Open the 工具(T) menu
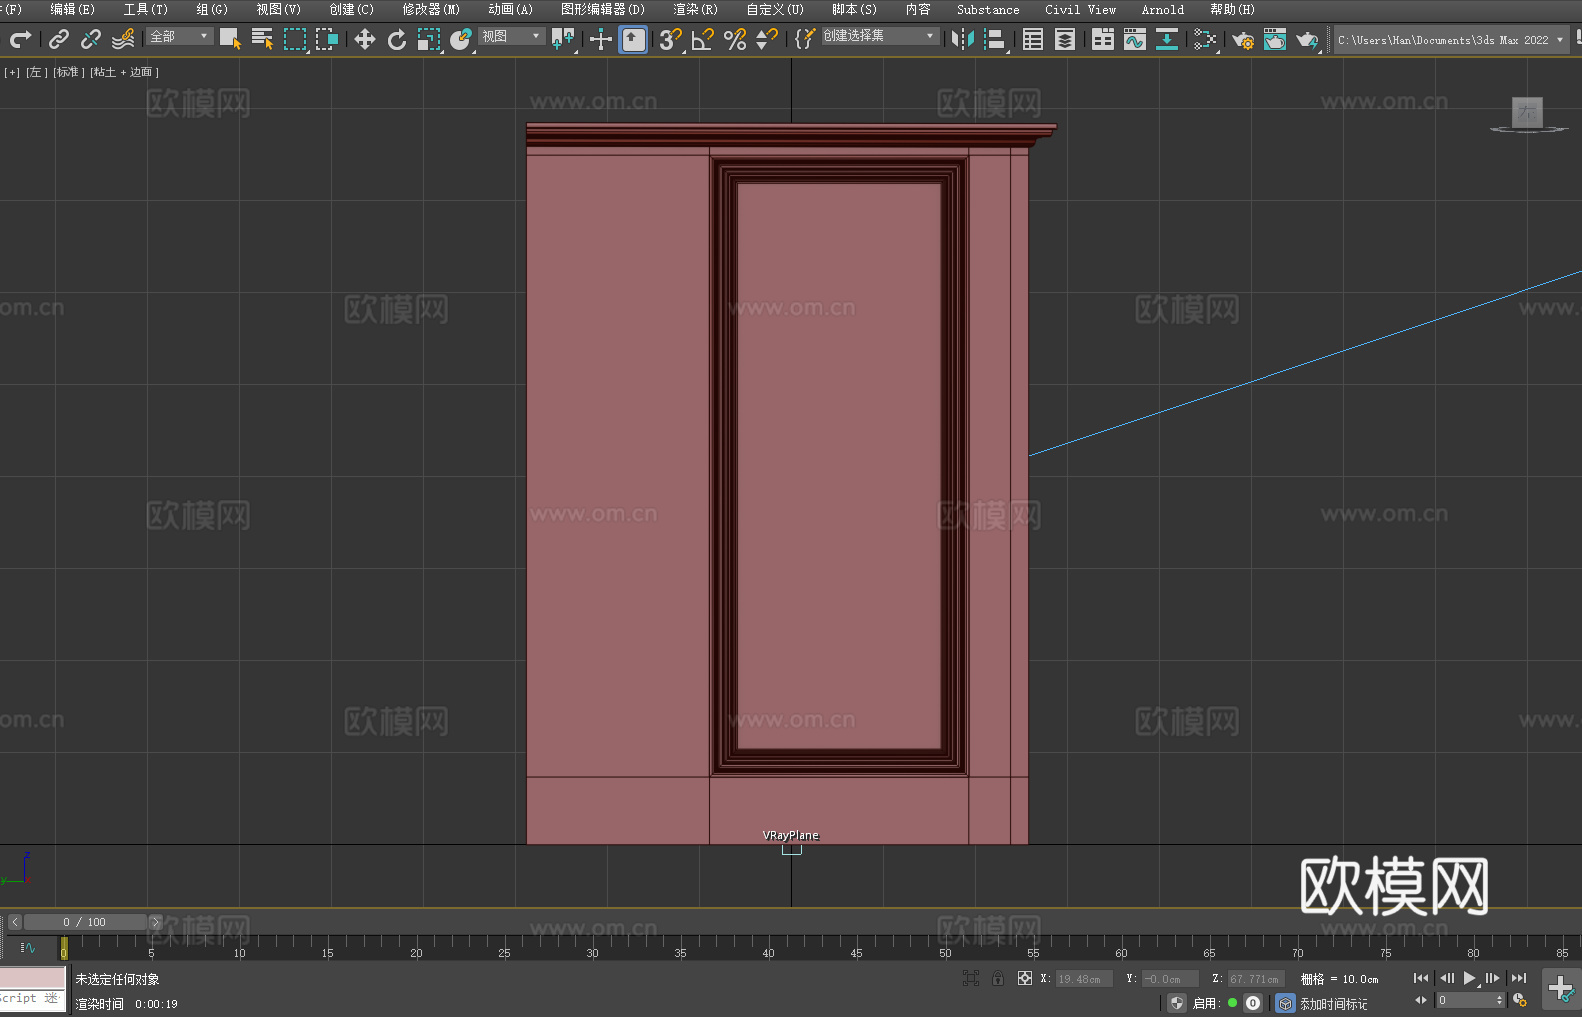This screenshot has width=1582, height=1017. (x=145, y=9)
